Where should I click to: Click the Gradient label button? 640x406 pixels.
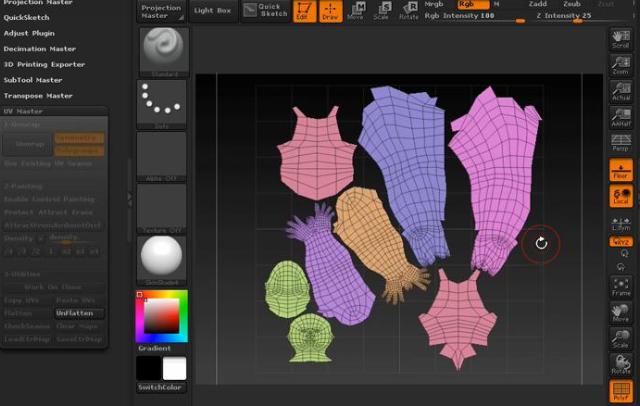155,348
